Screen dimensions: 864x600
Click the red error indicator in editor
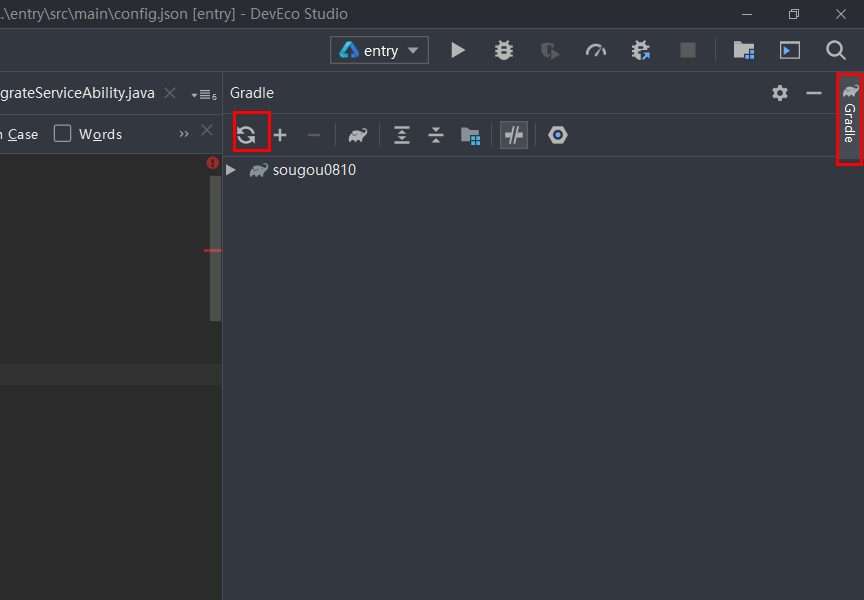tap(213, 163)
